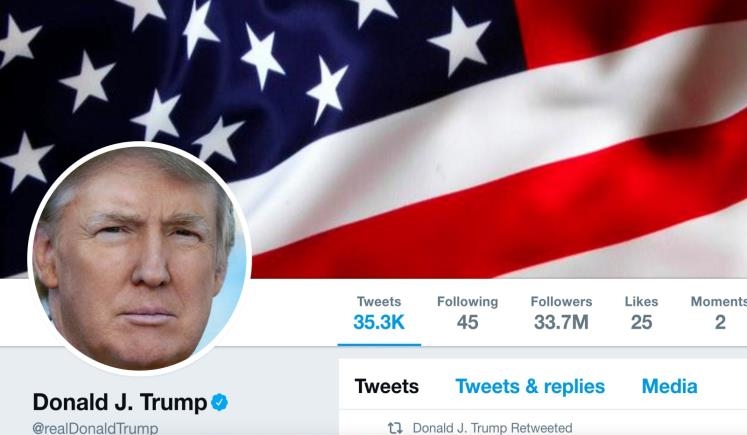747x435 pixels.
Task: Click the 45 following count
Action: 467,323
